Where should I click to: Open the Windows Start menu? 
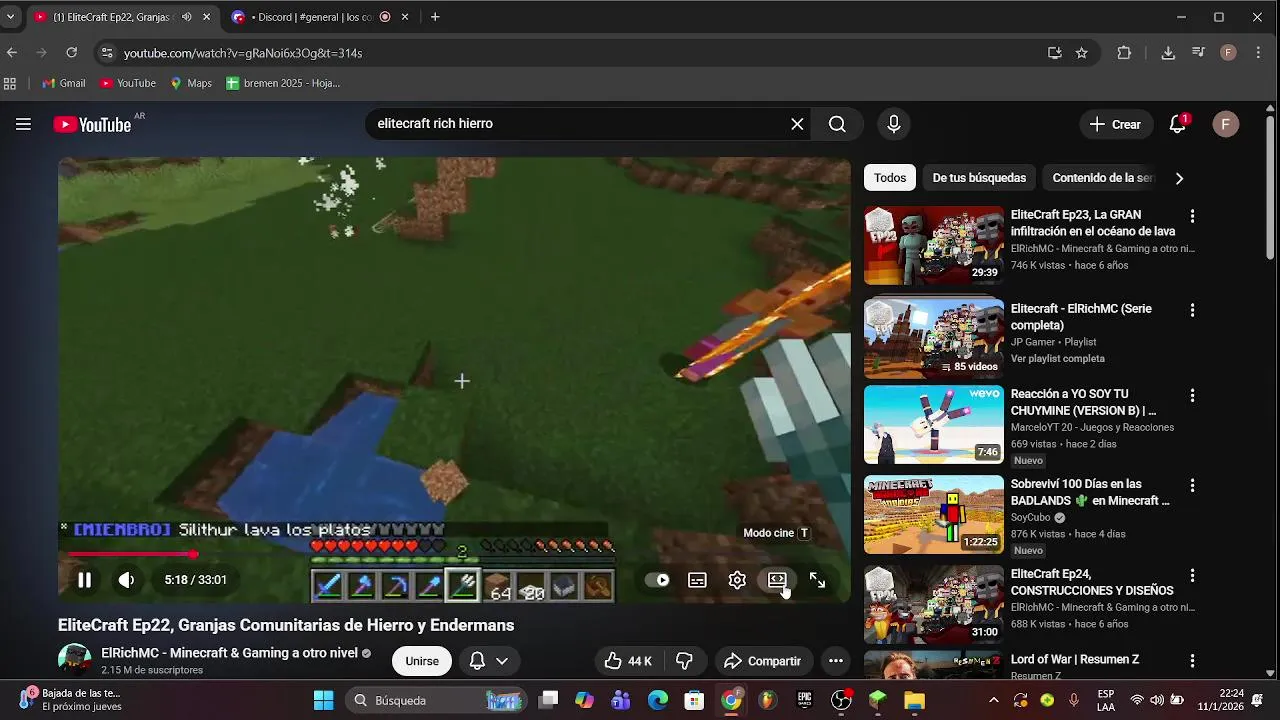pos(323,700)
